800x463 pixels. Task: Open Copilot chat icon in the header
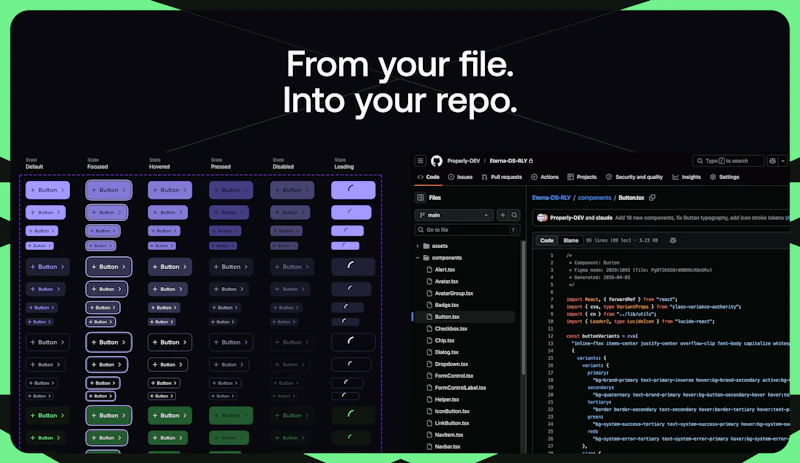pyautogui.click(x=772, y=161)
